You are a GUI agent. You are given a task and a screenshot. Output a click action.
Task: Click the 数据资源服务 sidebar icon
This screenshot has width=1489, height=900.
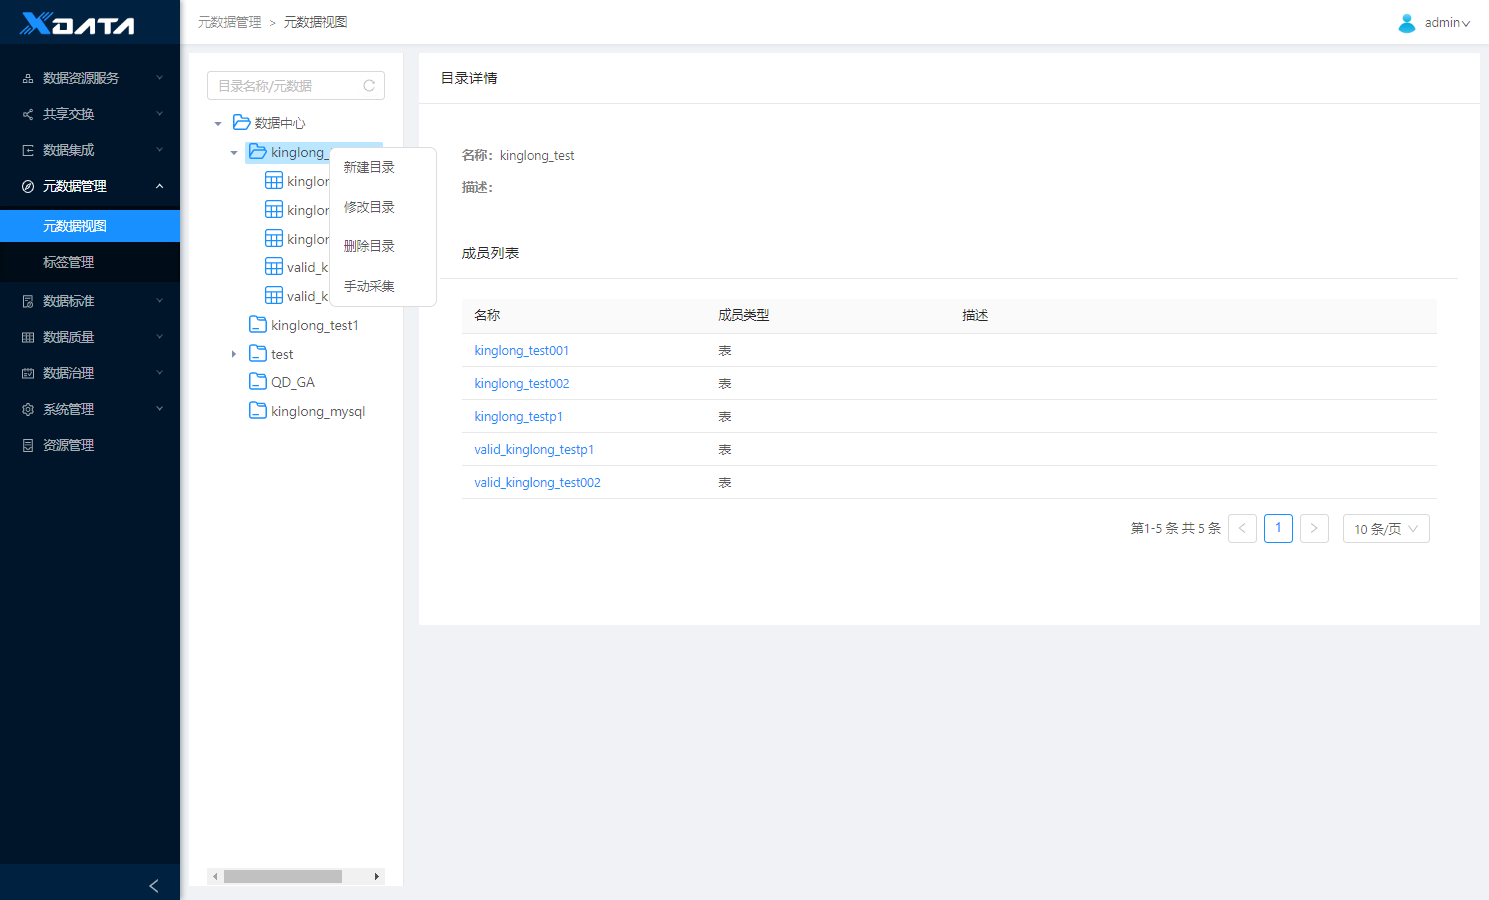click(x=28, y=78)
